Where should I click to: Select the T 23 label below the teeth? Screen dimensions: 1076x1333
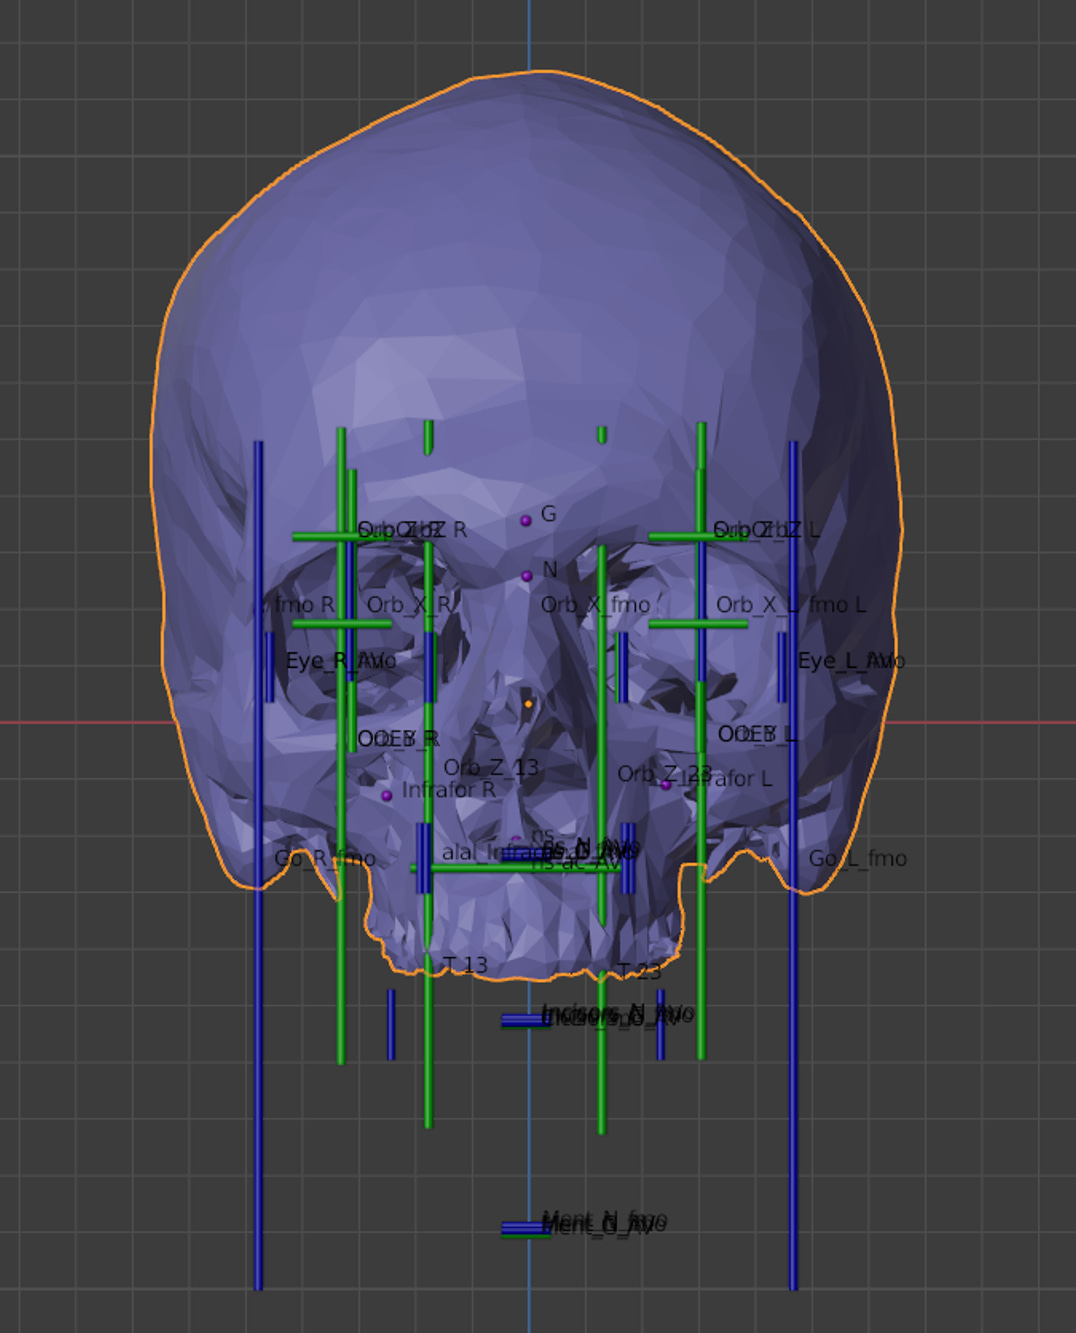[x=639, y=971]
